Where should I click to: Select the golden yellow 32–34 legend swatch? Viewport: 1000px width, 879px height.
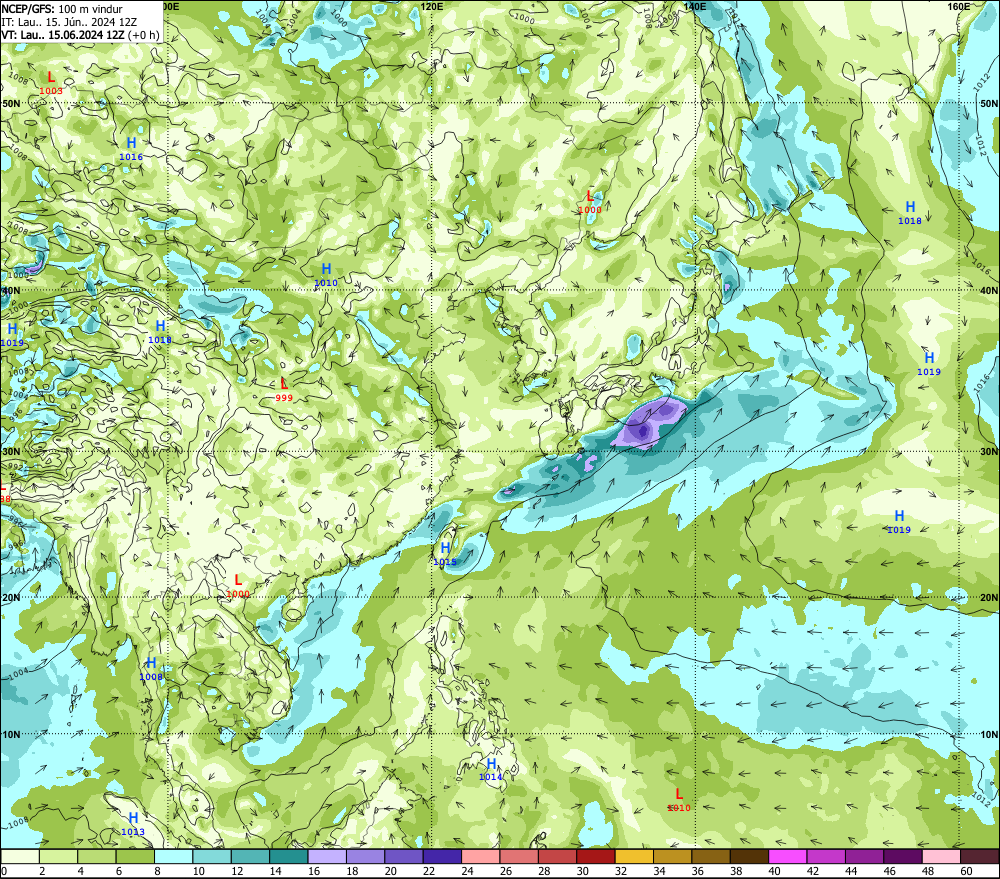tap(635, 856)
